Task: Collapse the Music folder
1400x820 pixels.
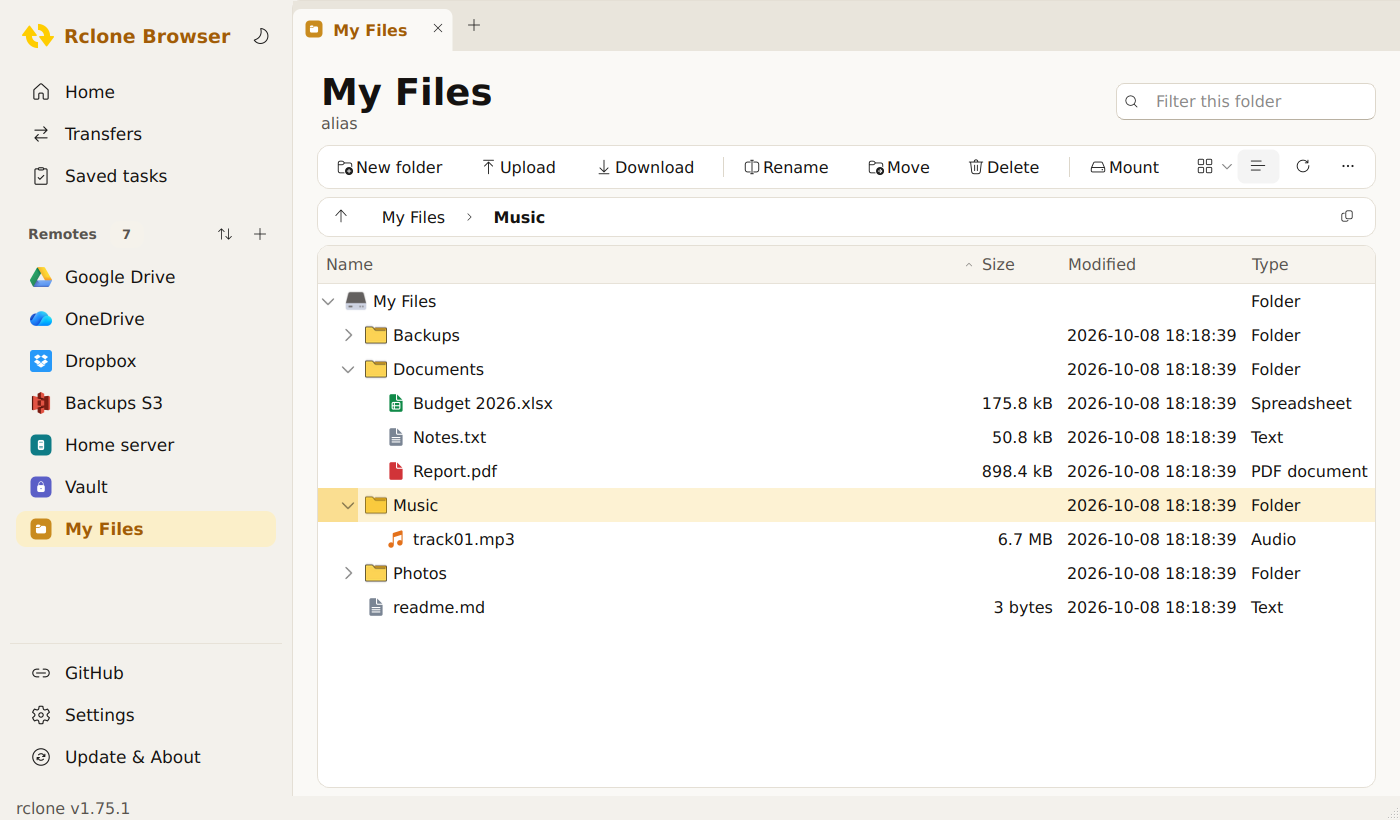Action: coord(348,505)
